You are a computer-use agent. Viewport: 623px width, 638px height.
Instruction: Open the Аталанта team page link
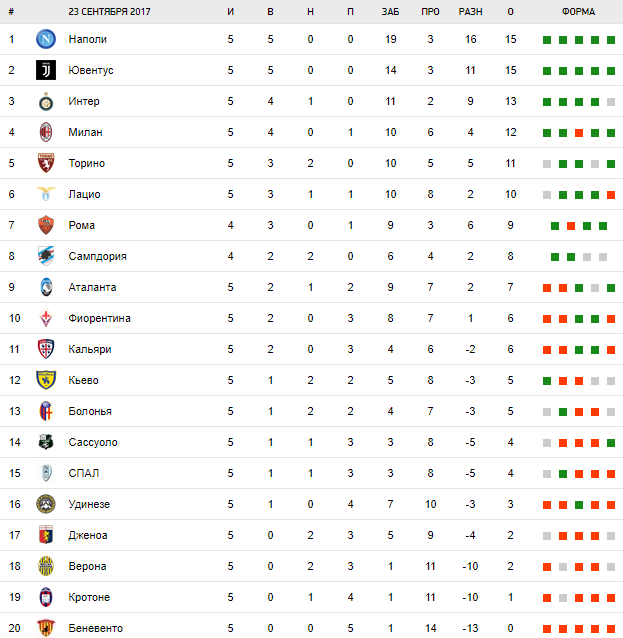(92, 287)
